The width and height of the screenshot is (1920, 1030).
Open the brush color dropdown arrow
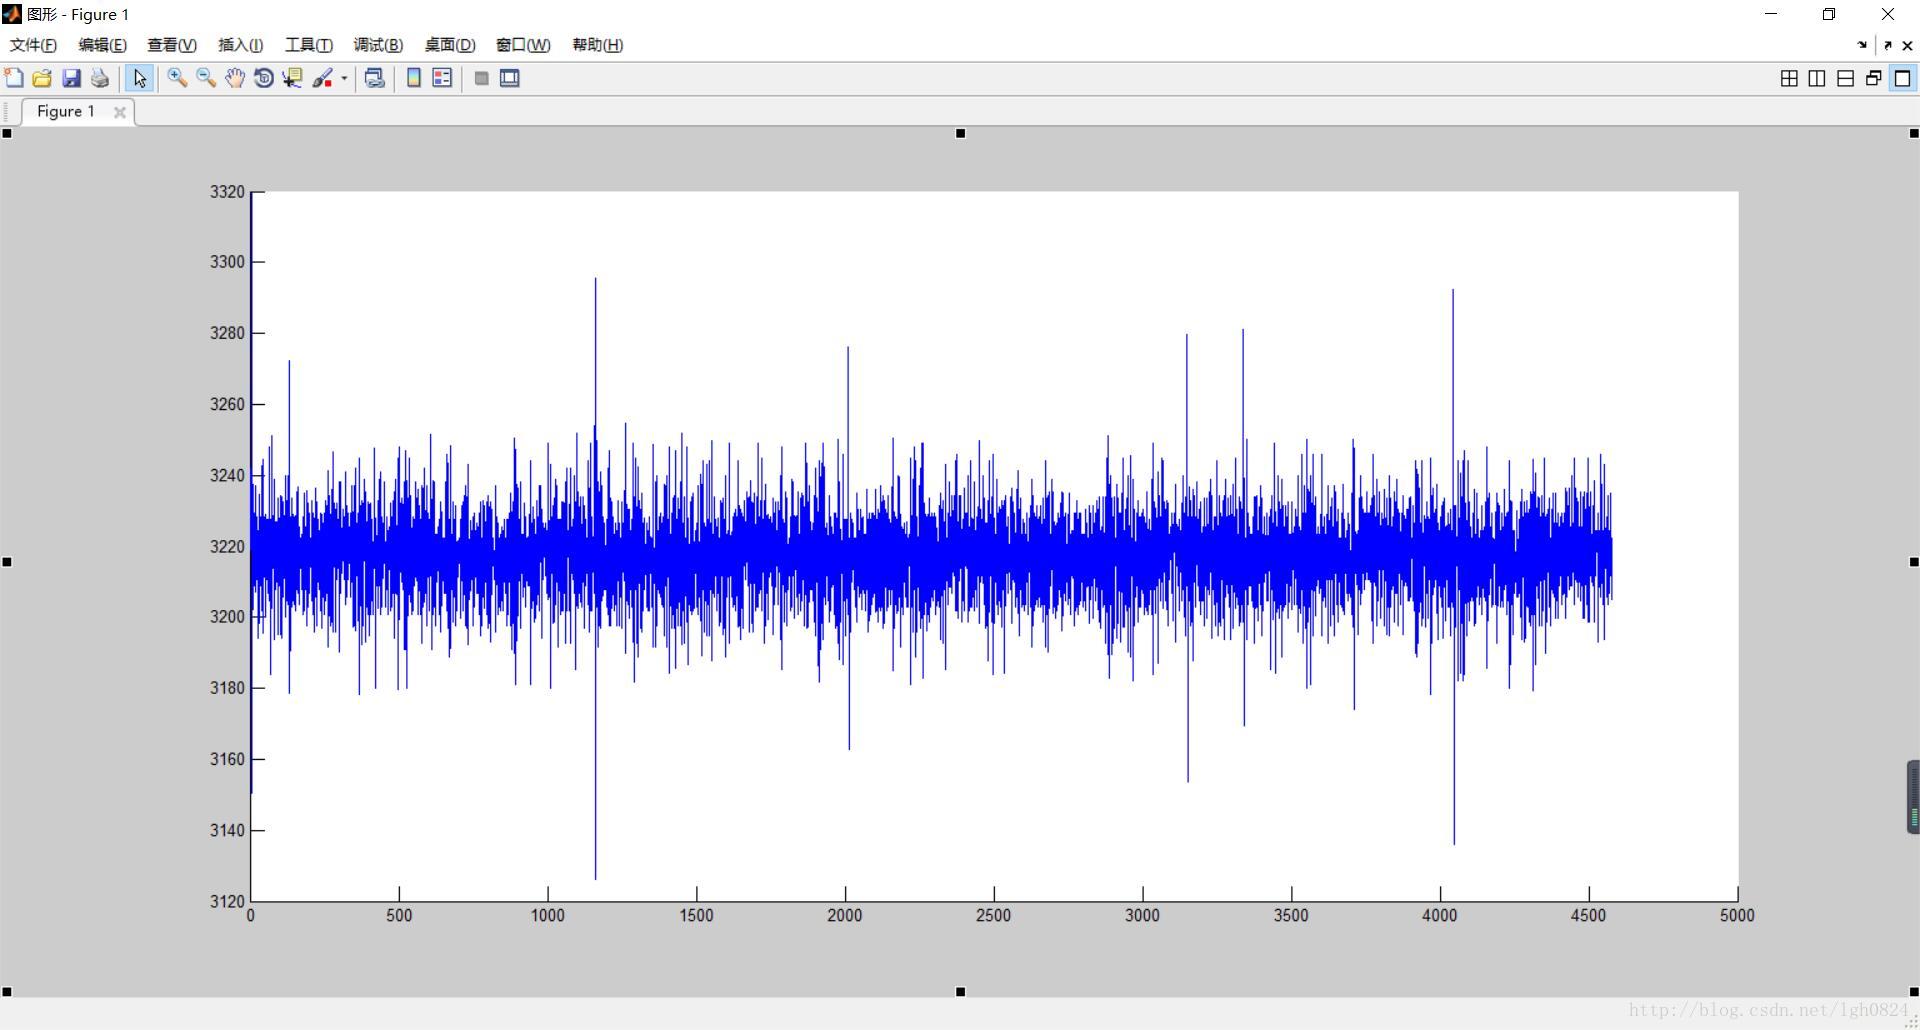(x=344, y=78)
